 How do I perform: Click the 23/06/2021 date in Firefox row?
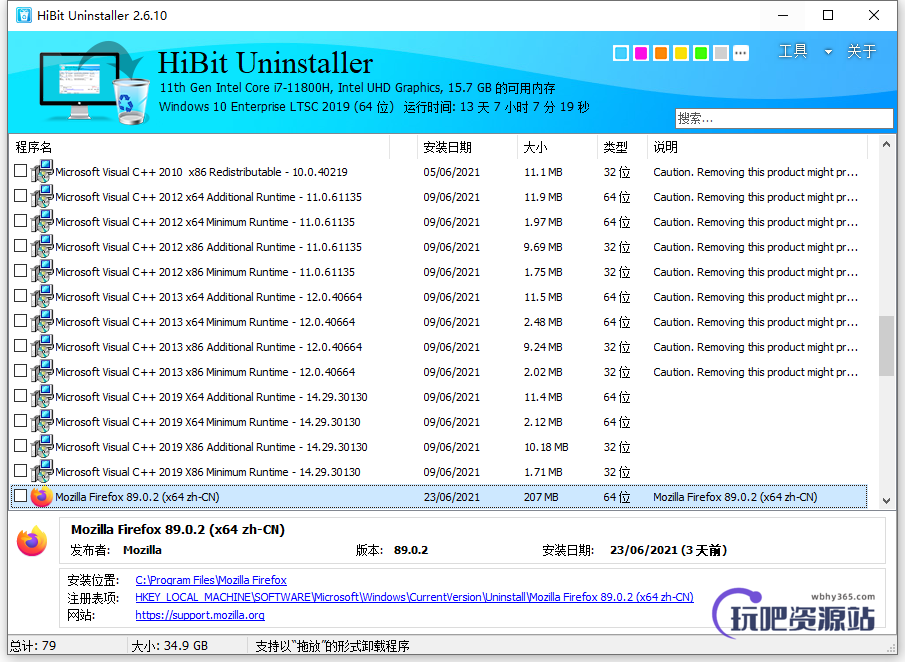point(451,497)
